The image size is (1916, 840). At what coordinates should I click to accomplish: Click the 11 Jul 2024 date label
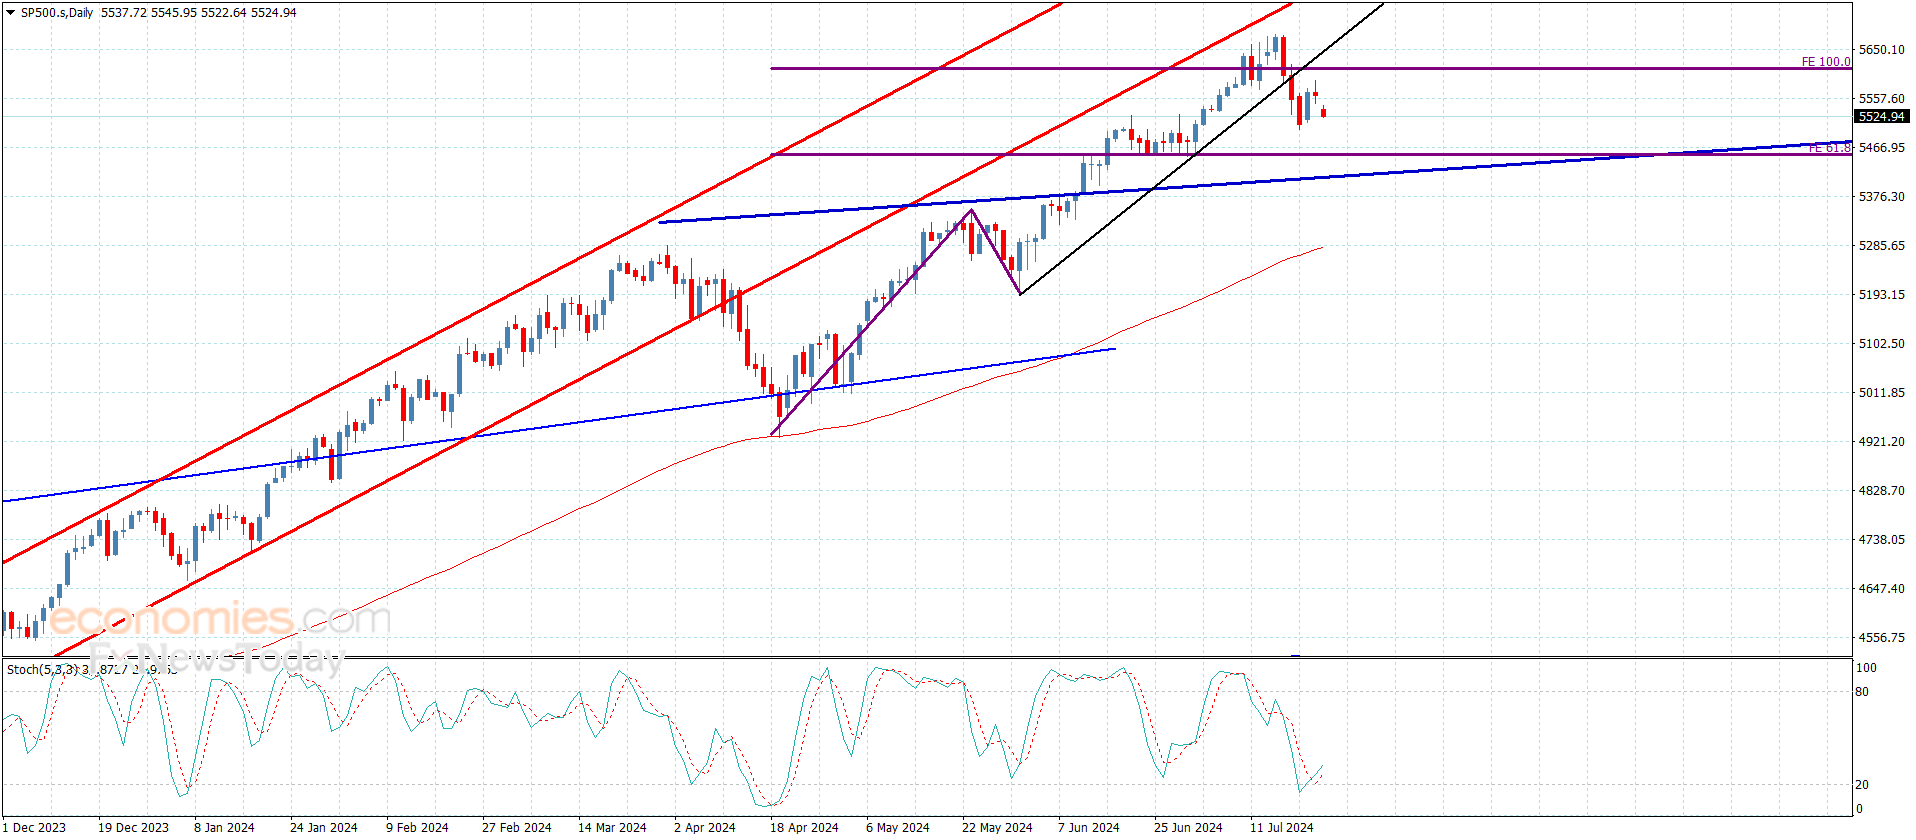(x=1281, y=827)
